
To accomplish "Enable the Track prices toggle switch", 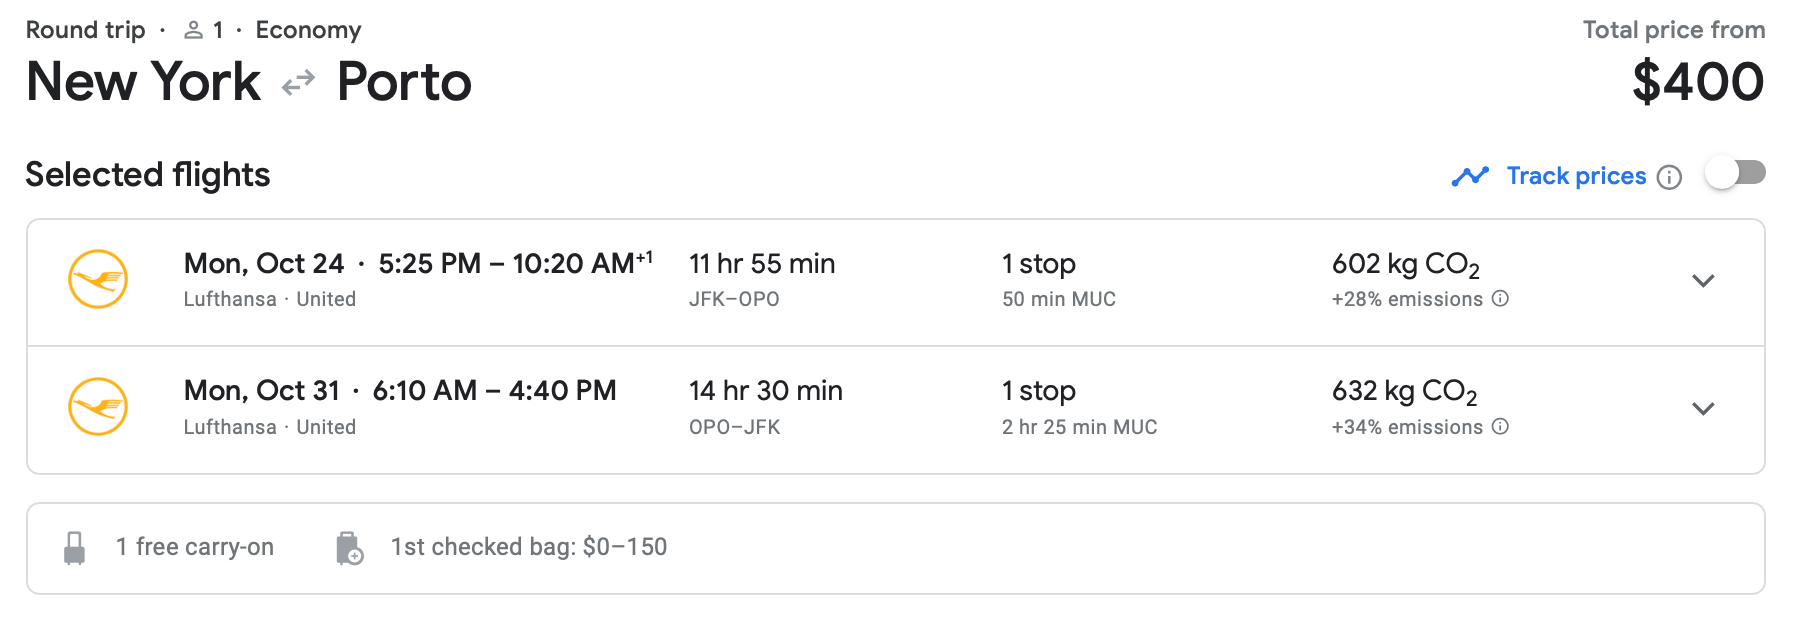I will tap(1735, 173).
